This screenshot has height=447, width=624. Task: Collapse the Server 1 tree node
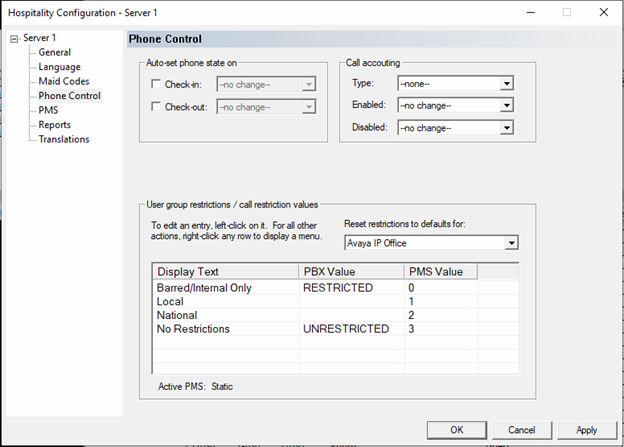click(14, 39)
